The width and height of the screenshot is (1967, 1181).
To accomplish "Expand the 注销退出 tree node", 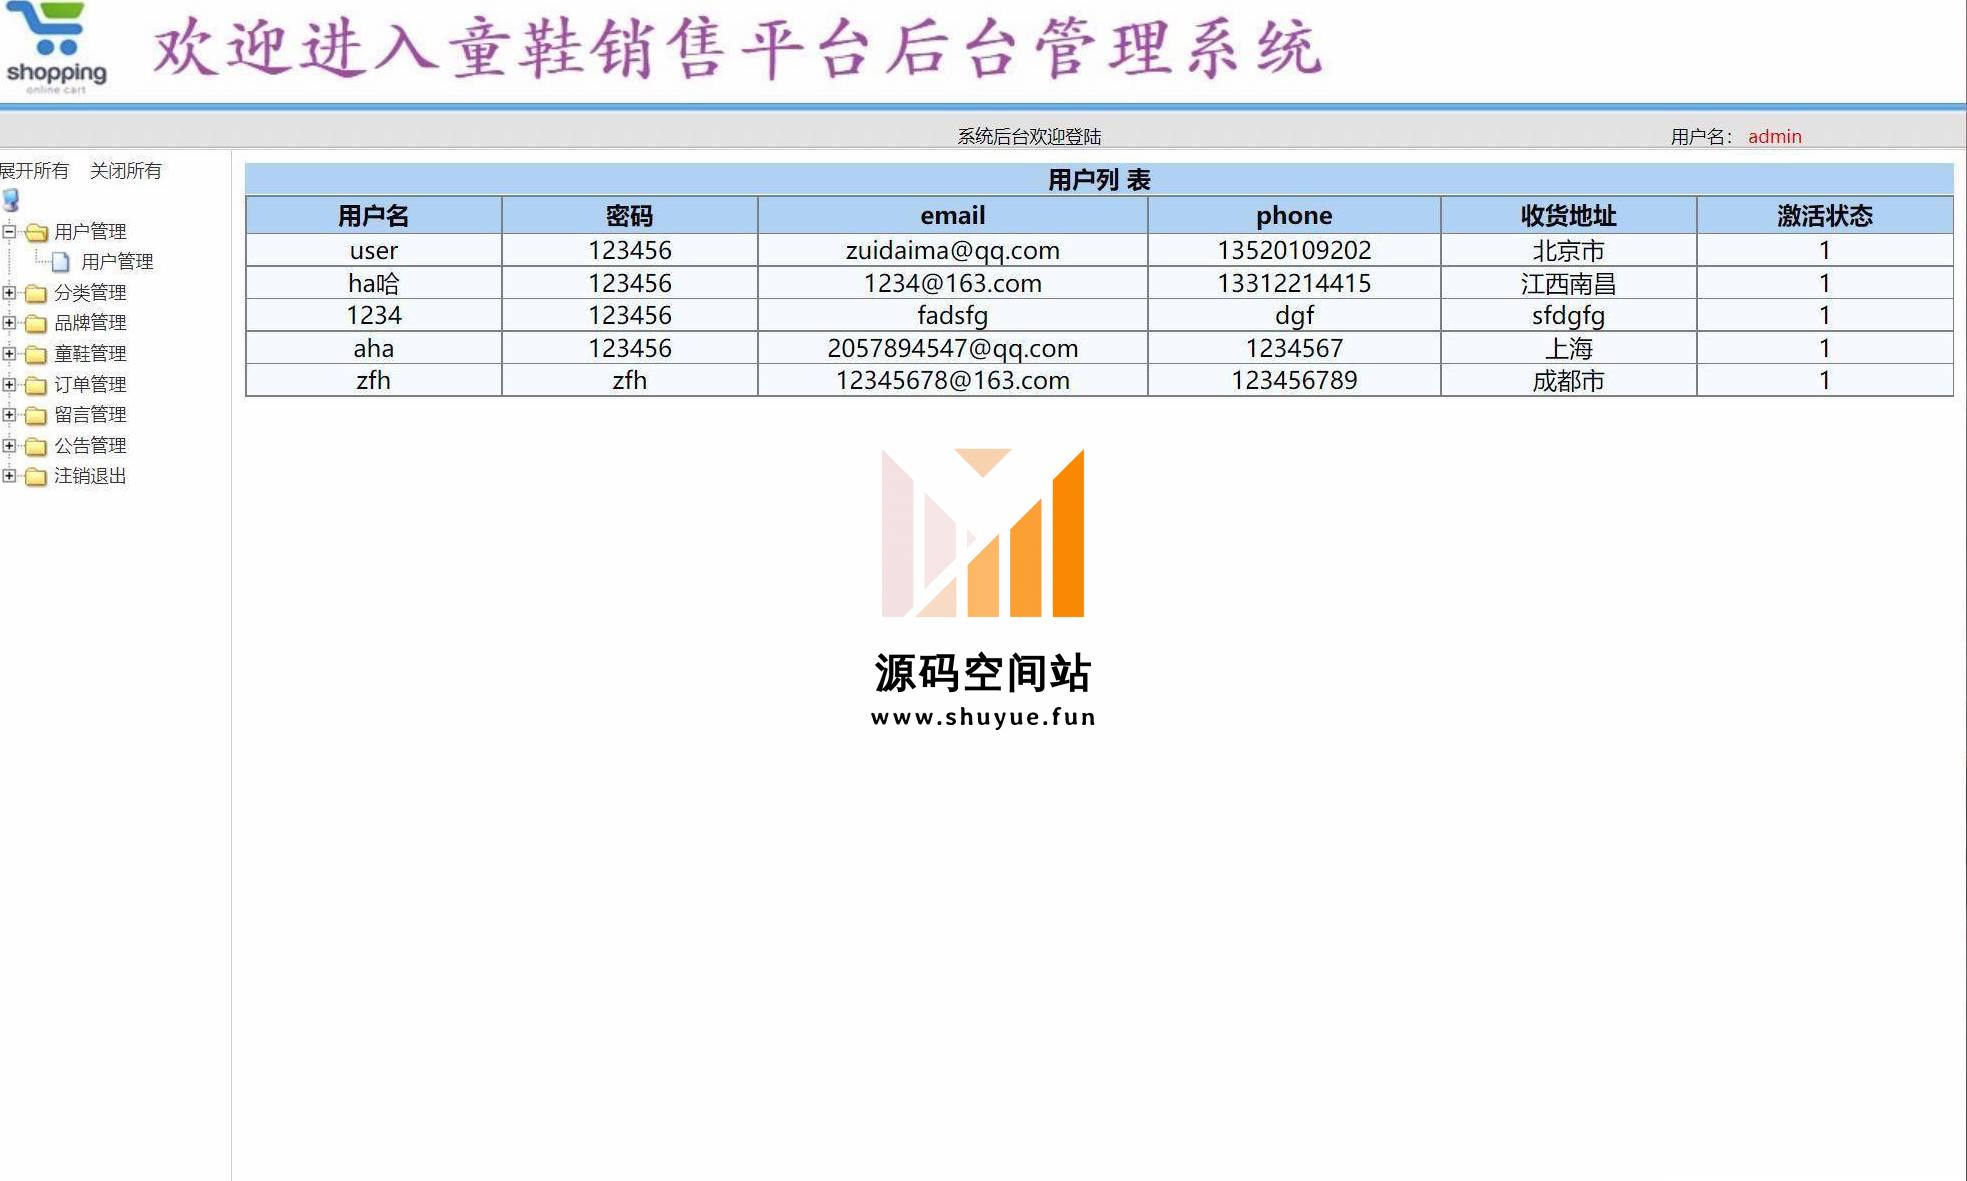I will (x=9, y=475).
